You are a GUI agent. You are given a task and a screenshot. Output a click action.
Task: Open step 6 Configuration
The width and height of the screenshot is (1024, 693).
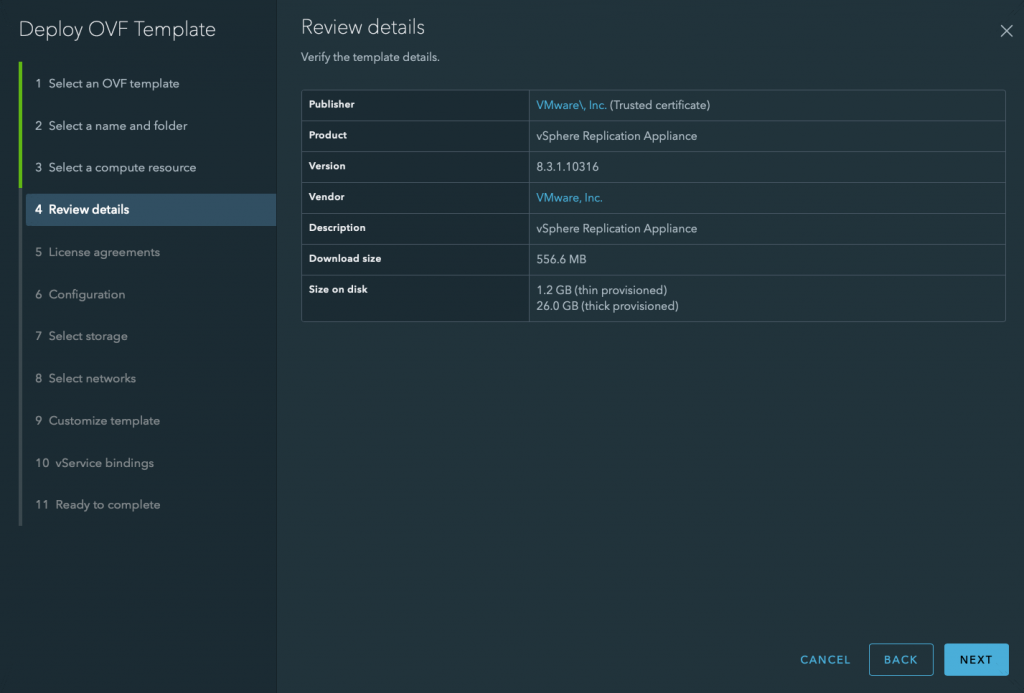[80, 294]
